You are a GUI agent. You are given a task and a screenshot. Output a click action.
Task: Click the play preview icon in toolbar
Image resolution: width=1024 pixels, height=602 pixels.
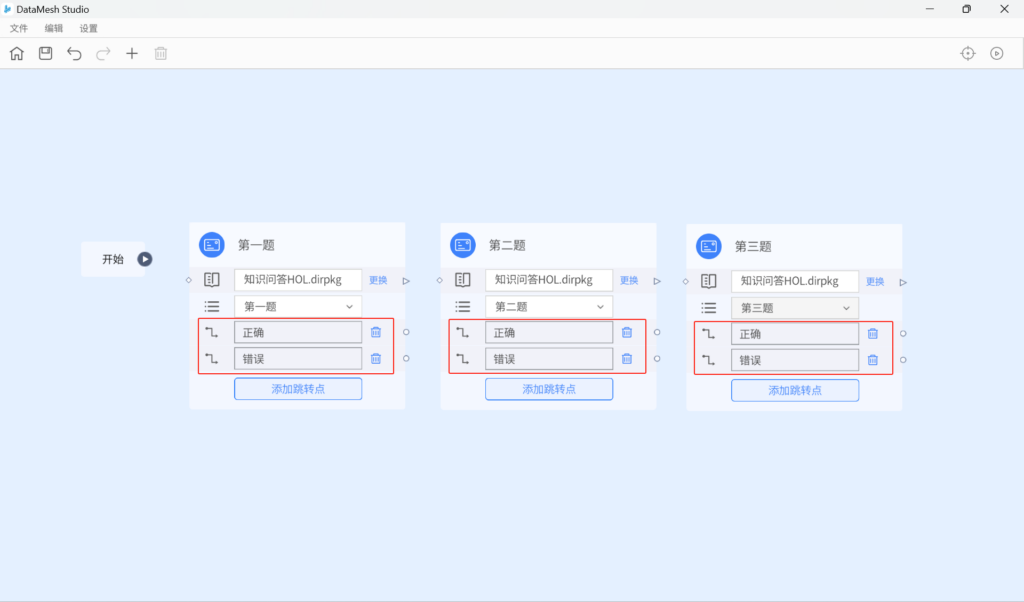[996, 54]
